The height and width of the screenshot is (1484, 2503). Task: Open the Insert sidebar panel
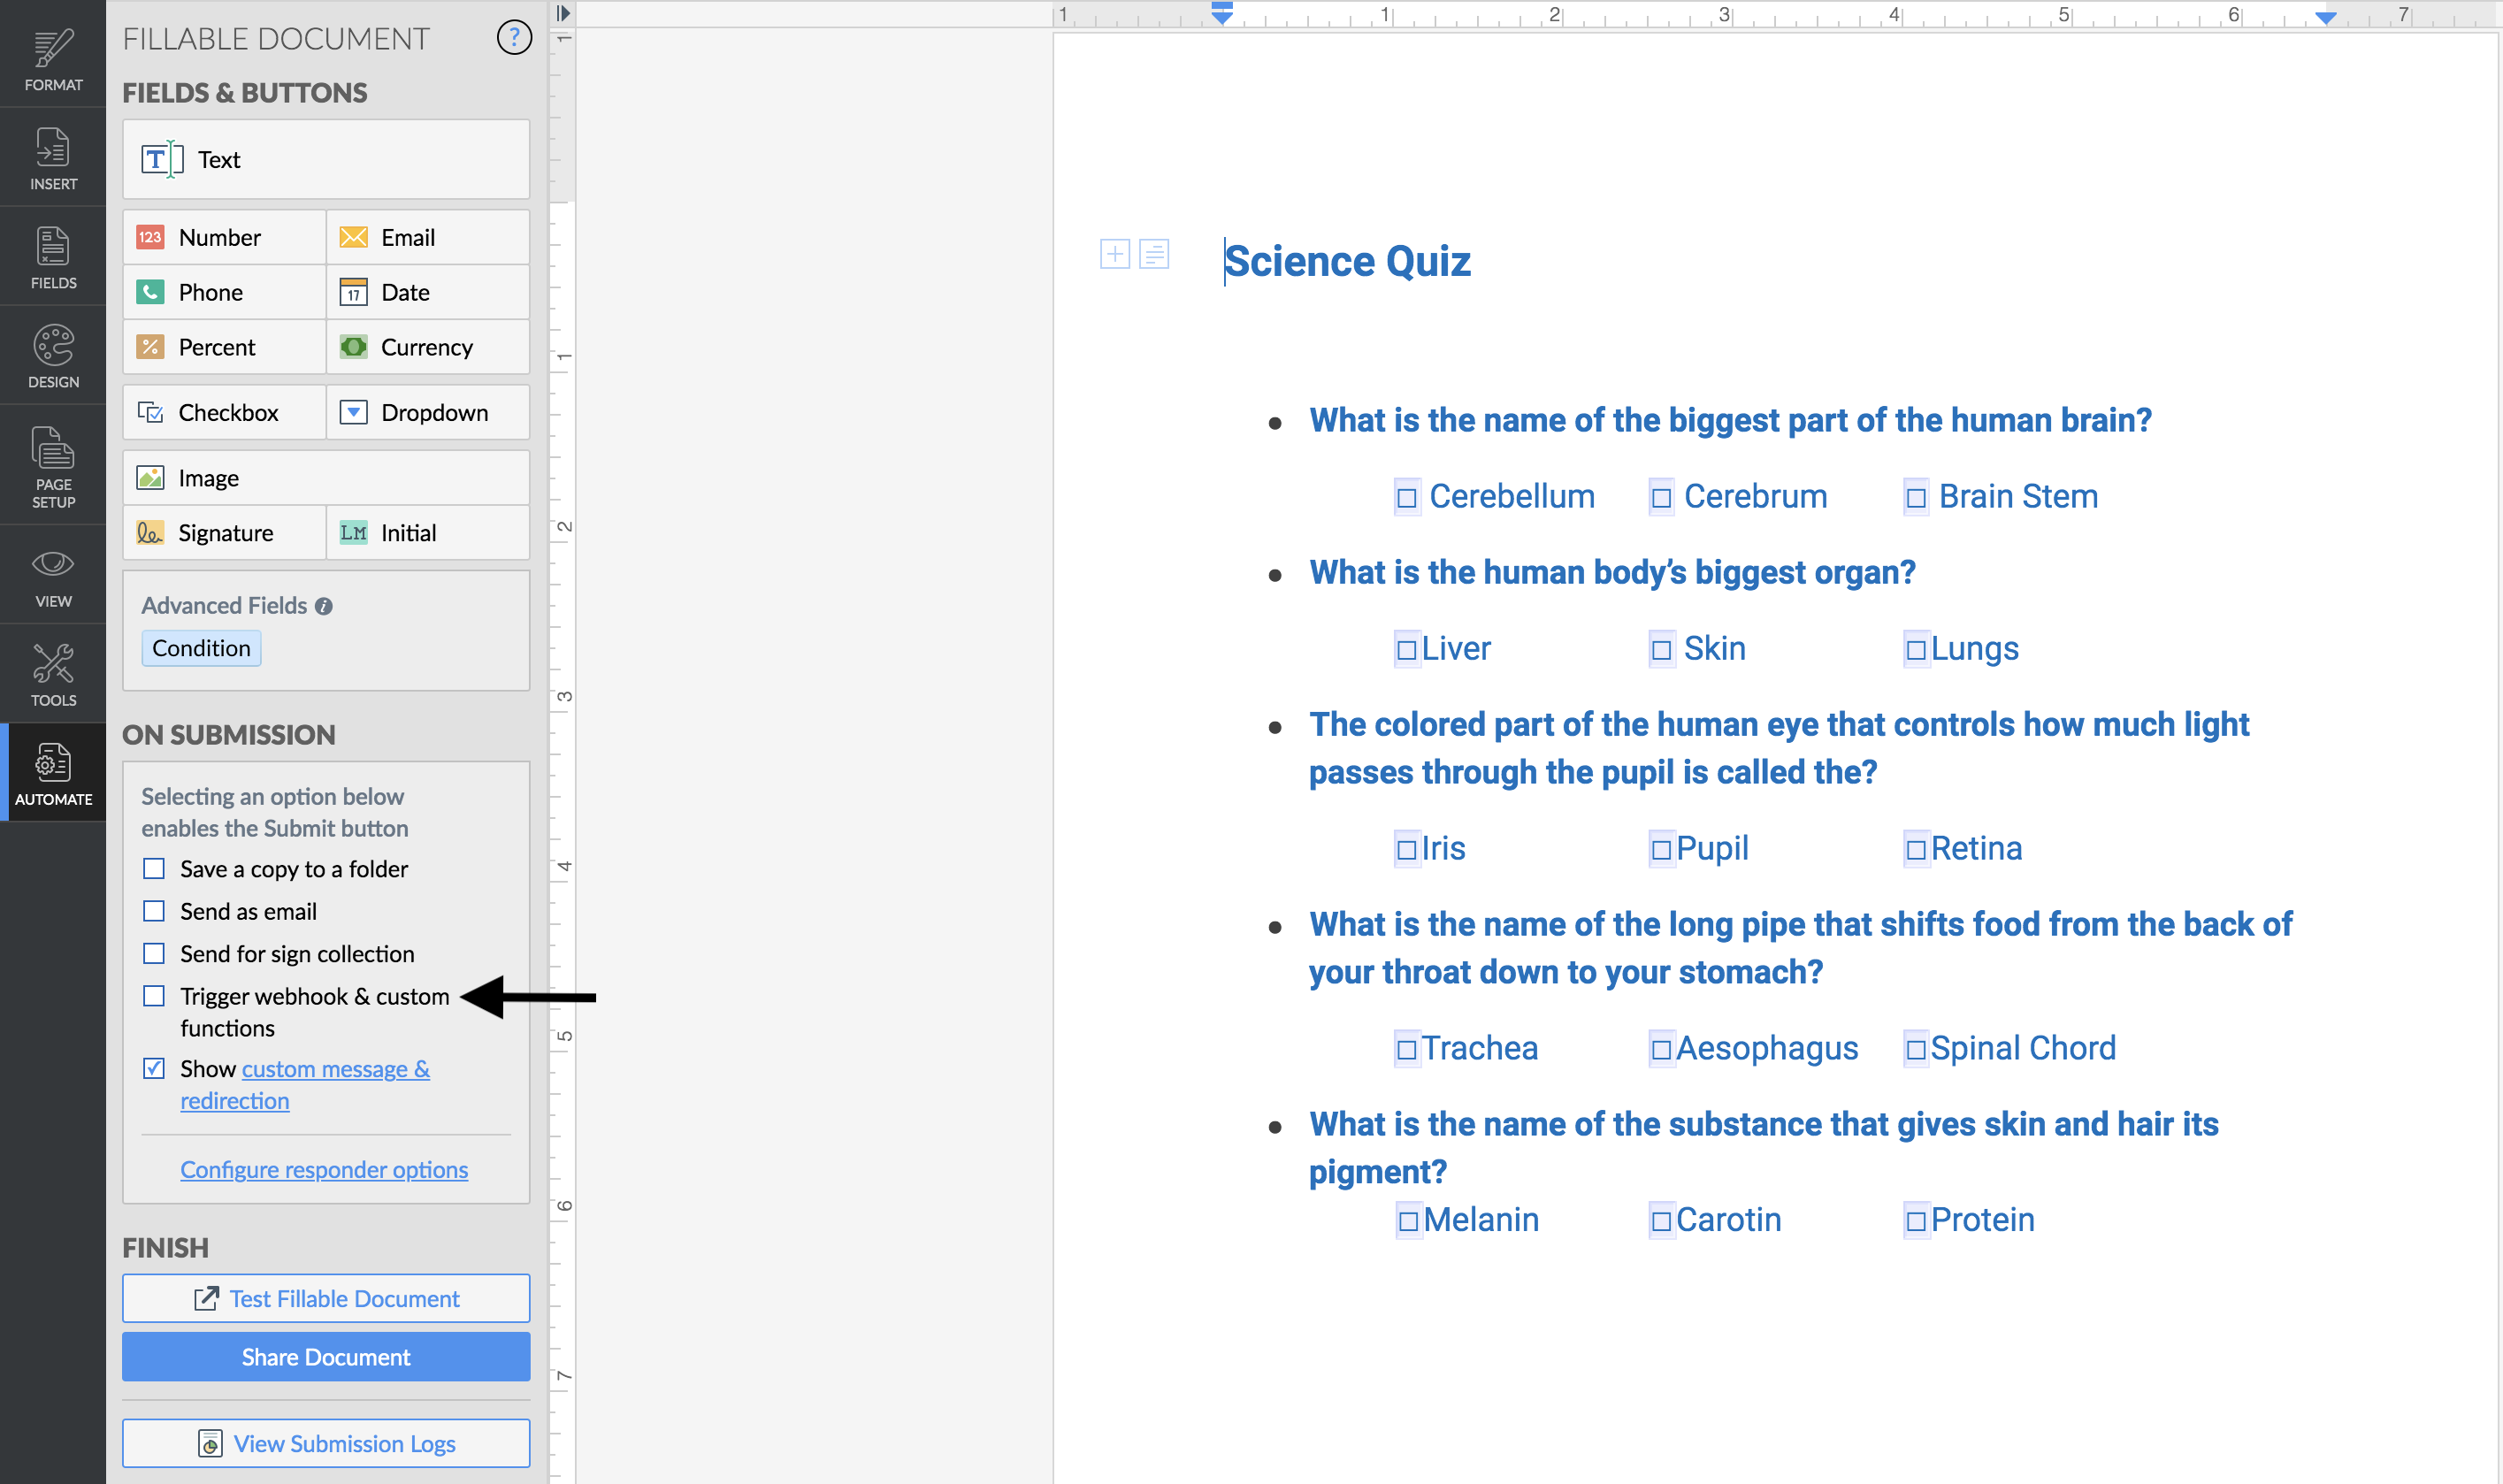[53, 158]
